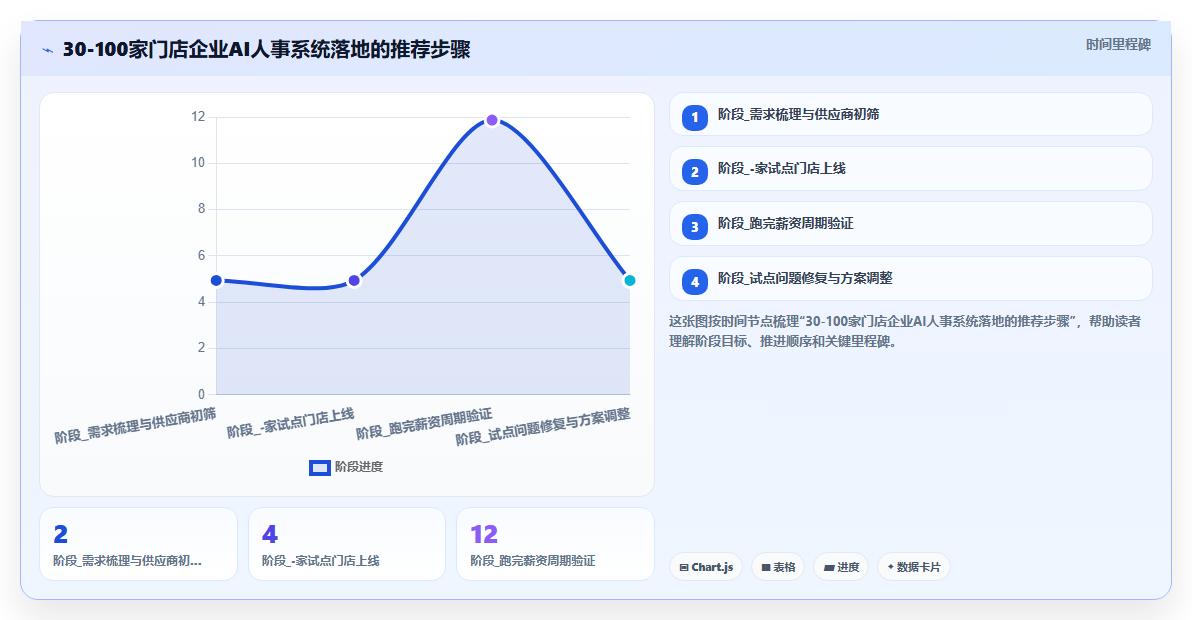Click the x-axis label 阶段_-家试点门店上线
The image size is (1192, 620).
point(290,423)
